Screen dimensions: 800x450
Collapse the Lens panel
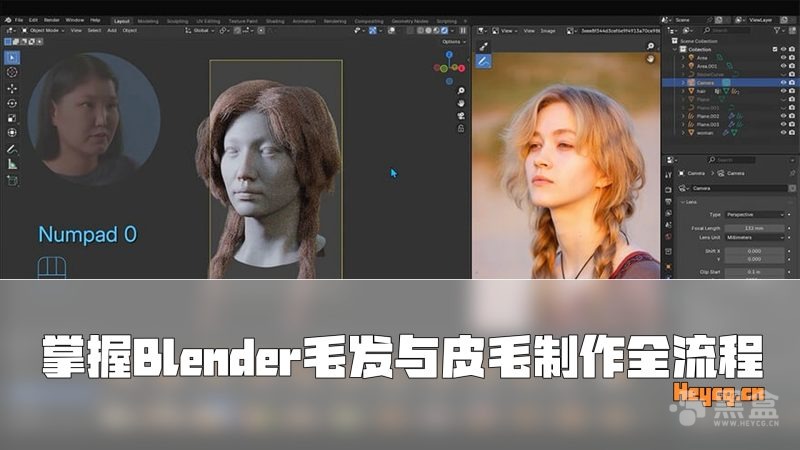pyautogui.click(x=683, y=202)
